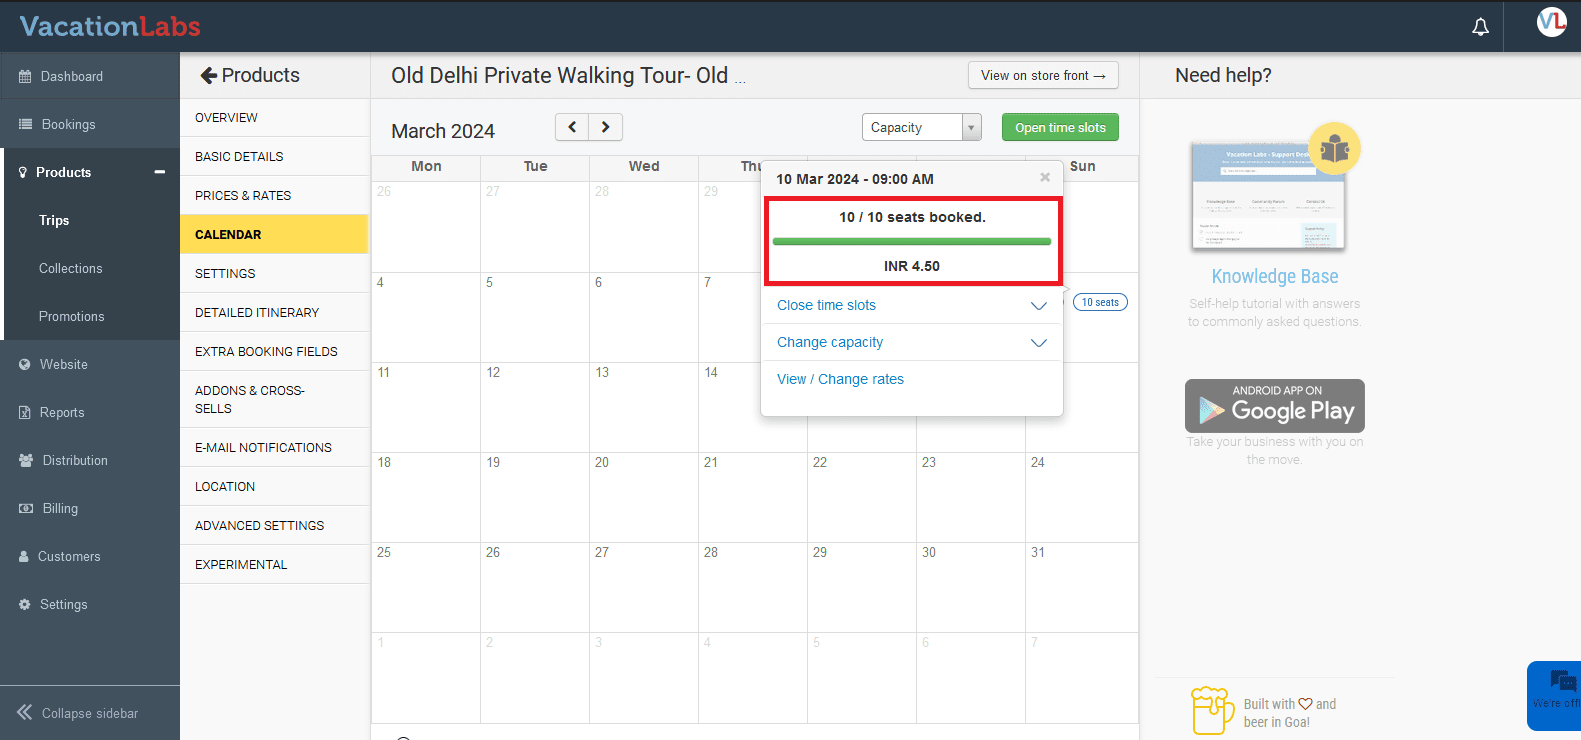Go to previous month with left arrow
This screenshot has height=740, width=1581.
tap(572, 127)
